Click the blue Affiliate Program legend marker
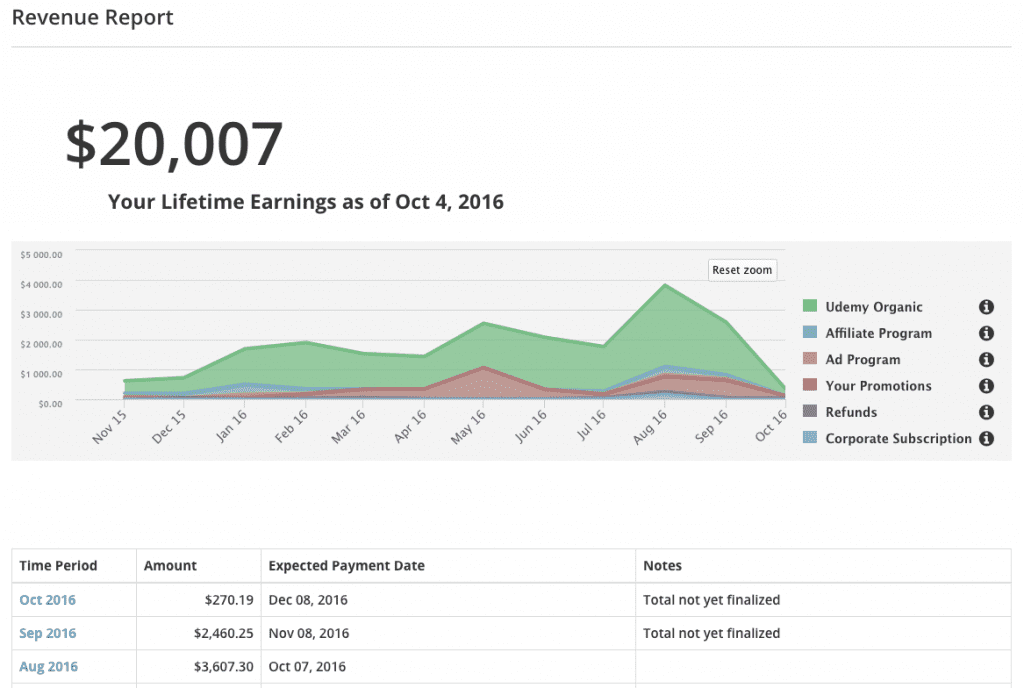Viewport: 1024px width, 688px height. pyautogui.click(x=808, y=332)
